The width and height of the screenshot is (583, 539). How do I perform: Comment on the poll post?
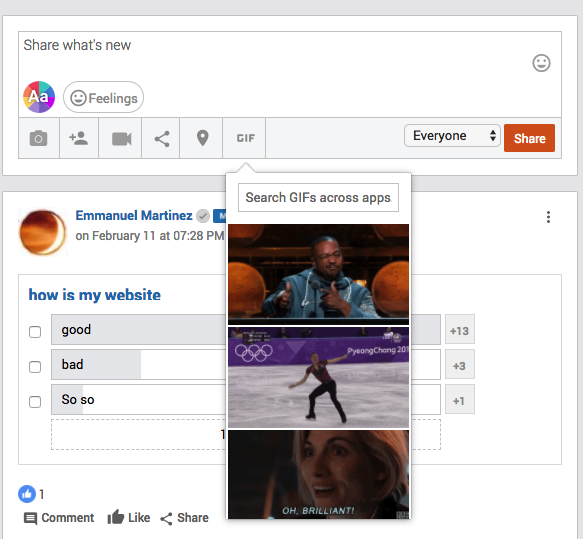point(59,518)
